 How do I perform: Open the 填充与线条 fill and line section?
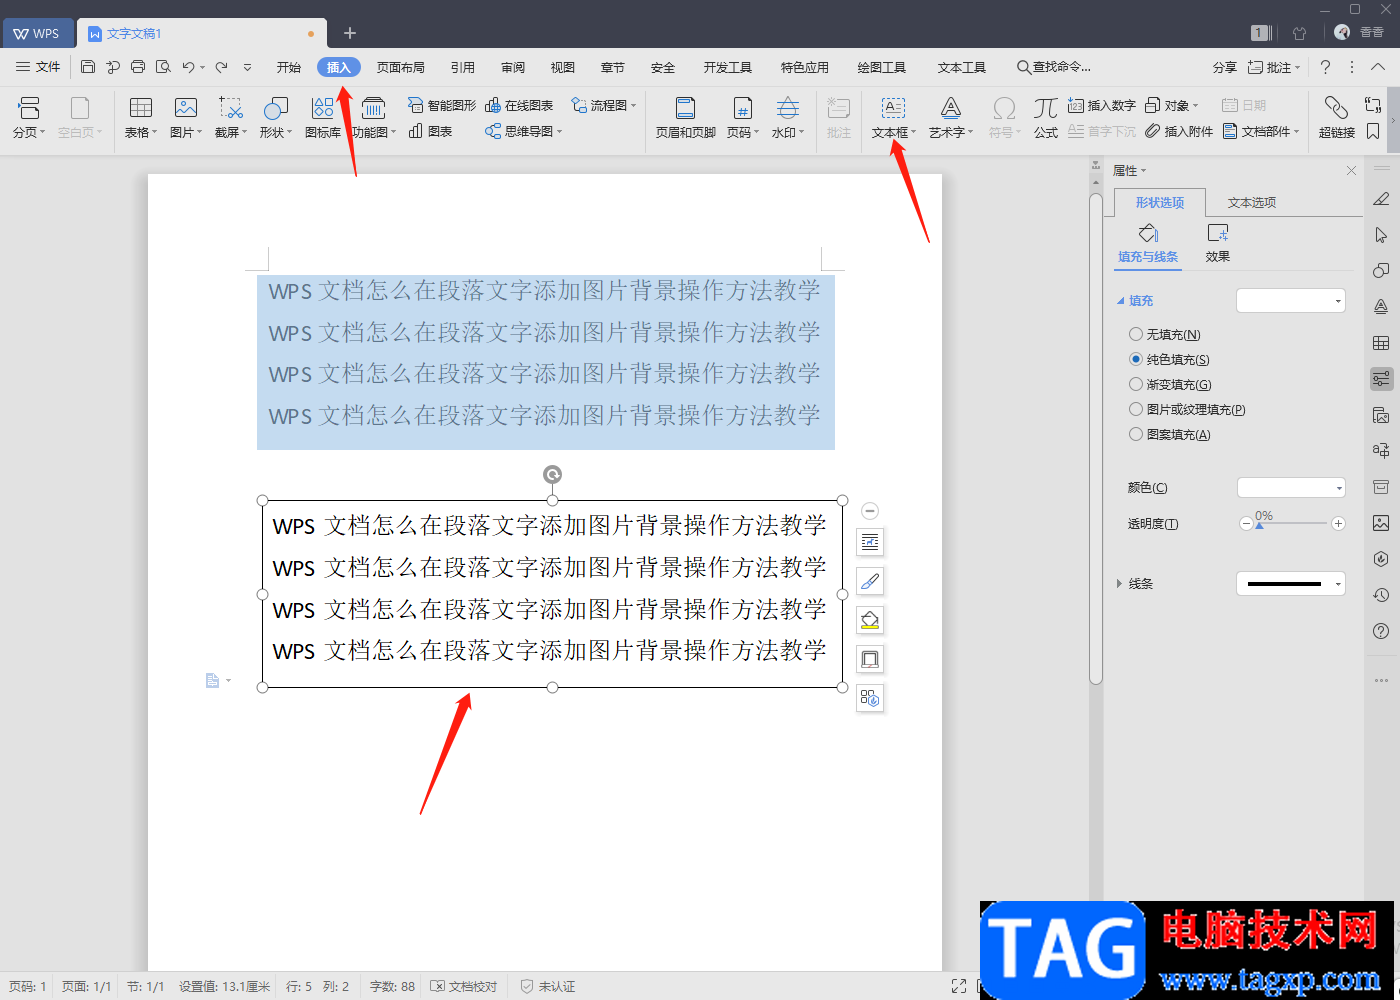[1148, 244]
